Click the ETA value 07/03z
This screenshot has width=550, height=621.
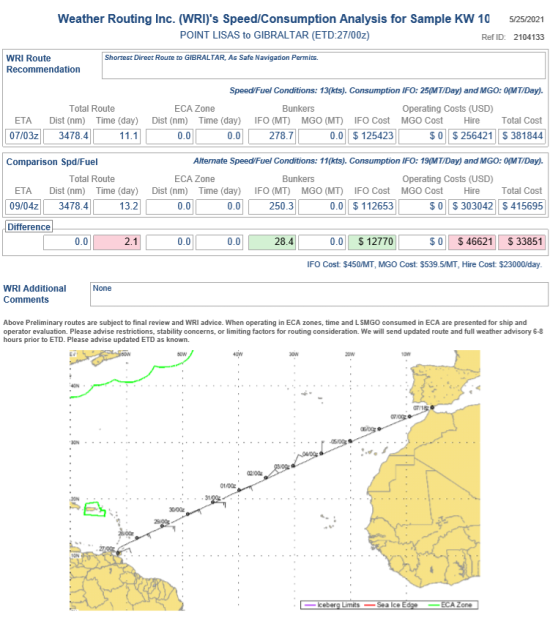[x=24, y=136]
